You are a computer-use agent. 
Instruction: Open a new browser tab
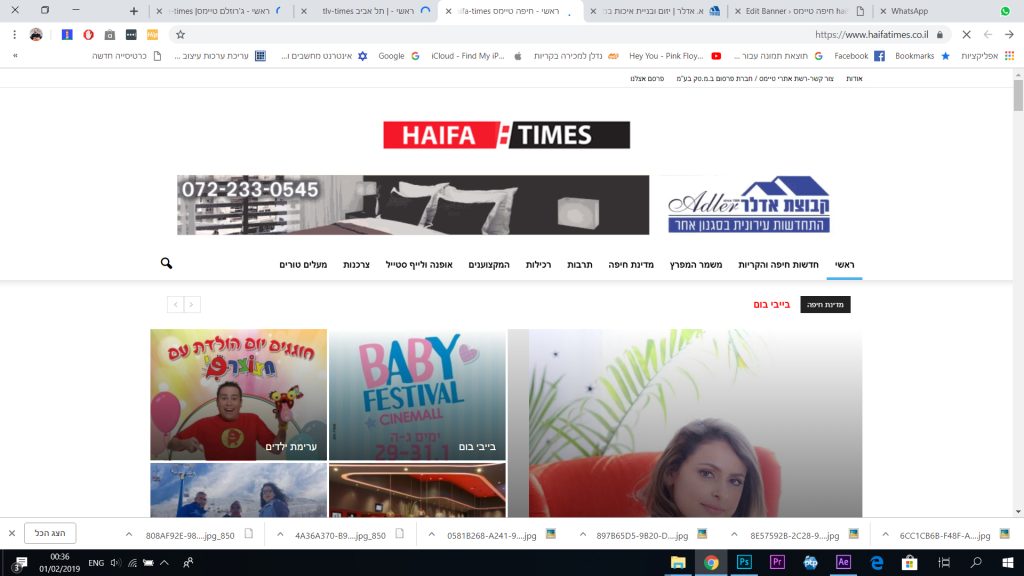[x=134, y=11]
